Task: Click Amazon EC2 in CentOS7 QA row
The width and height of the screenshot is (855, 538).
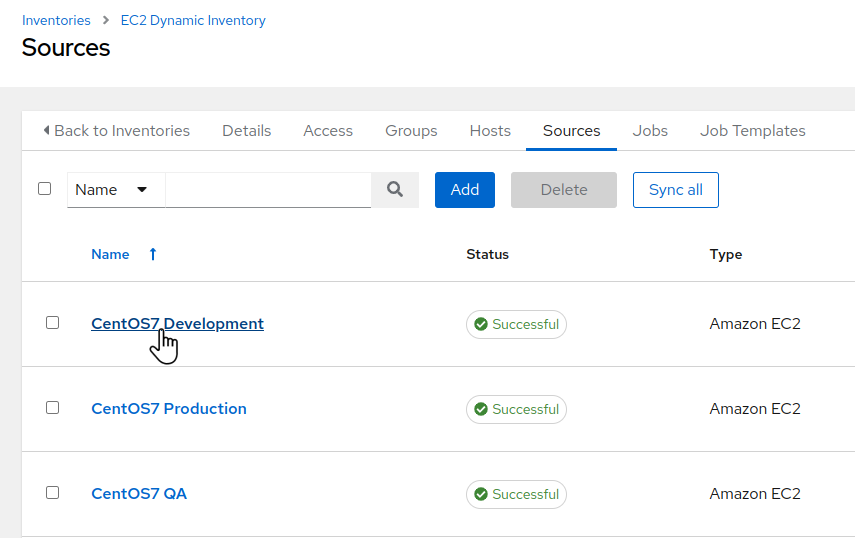Action: tap(755, 494)
